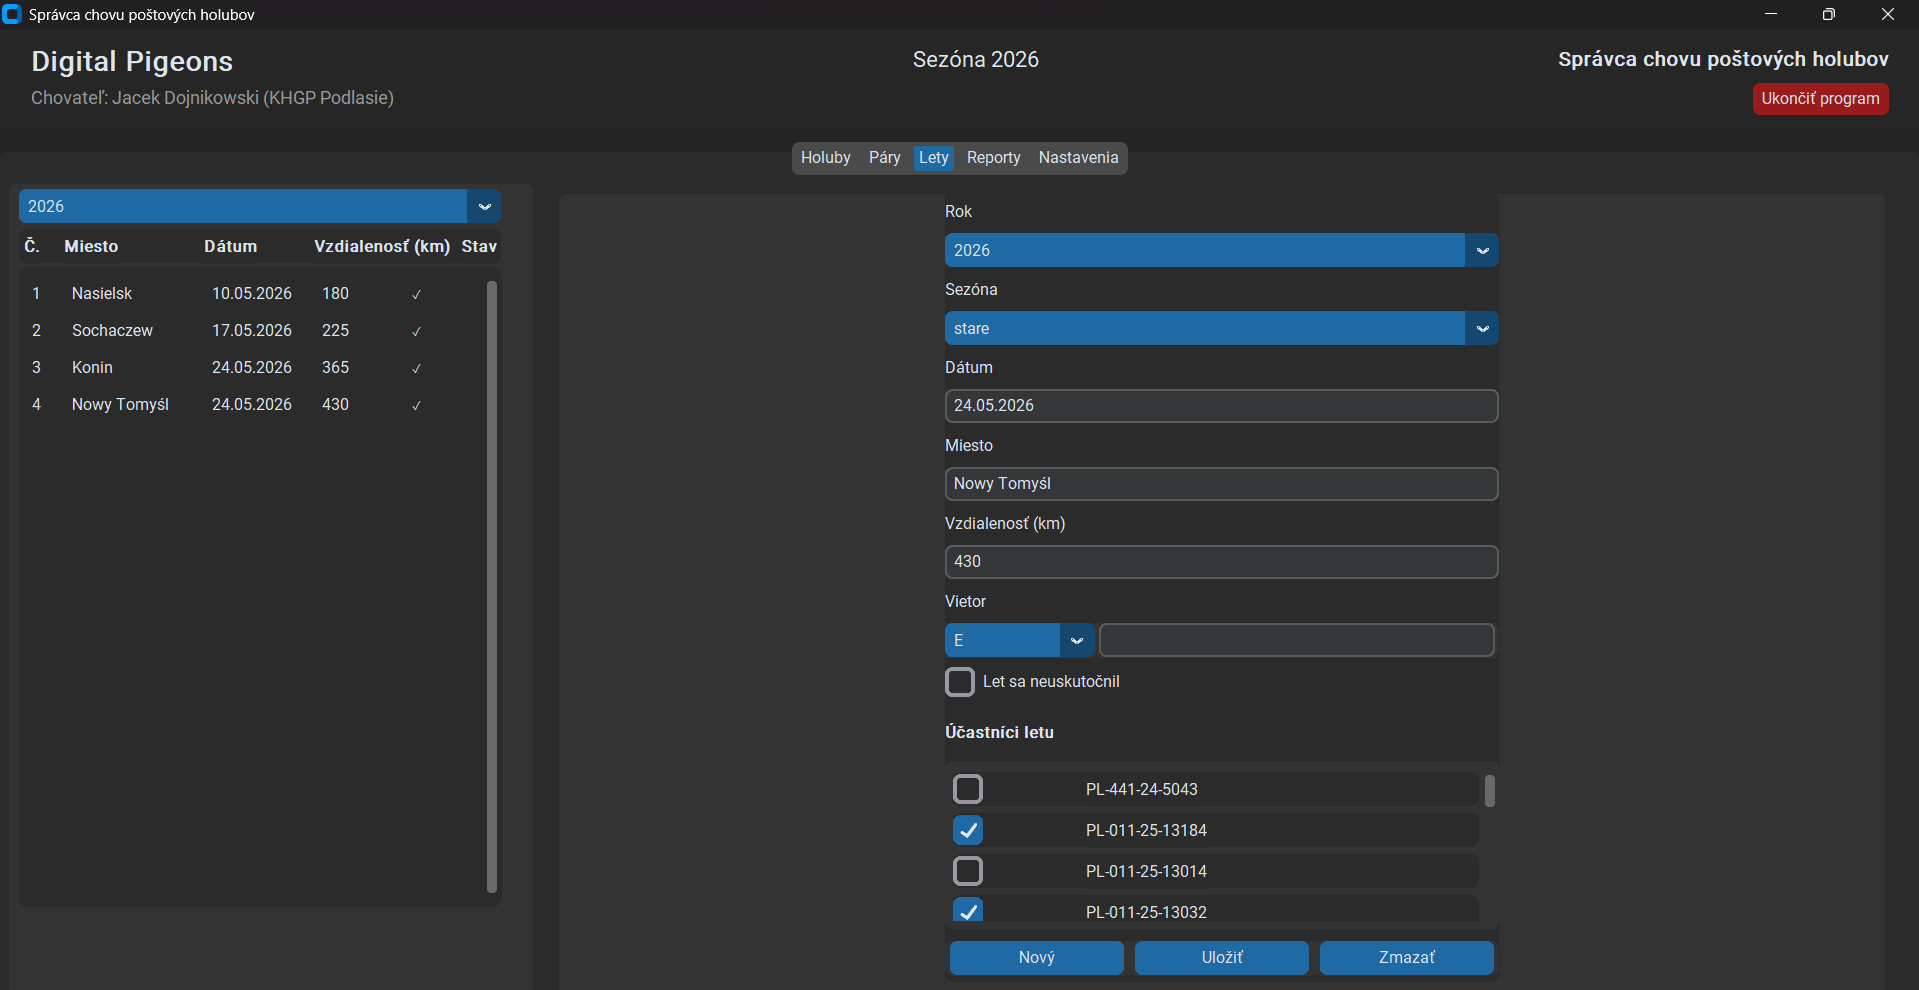1919x990 pixels.
Task: Check pigeon PL-011-25-13014
Action: pyautogui.click(x=968, y=871)
